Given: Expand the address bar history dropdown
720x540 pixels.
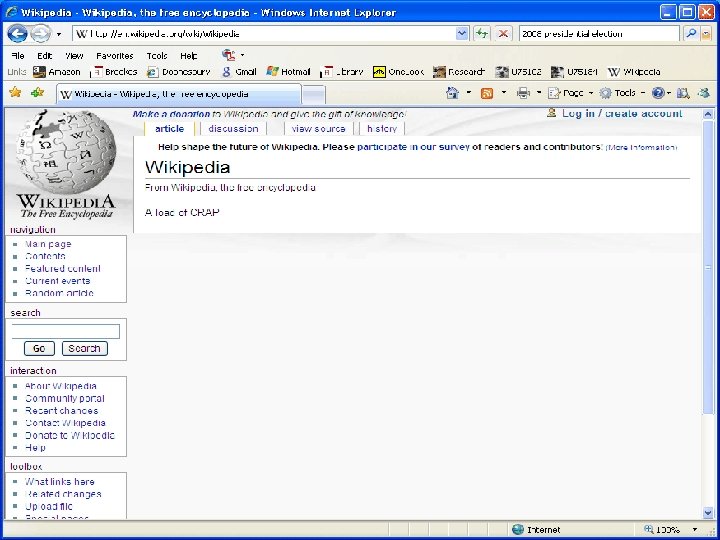Looking at the screenshot, I should [x=462, y=34].
